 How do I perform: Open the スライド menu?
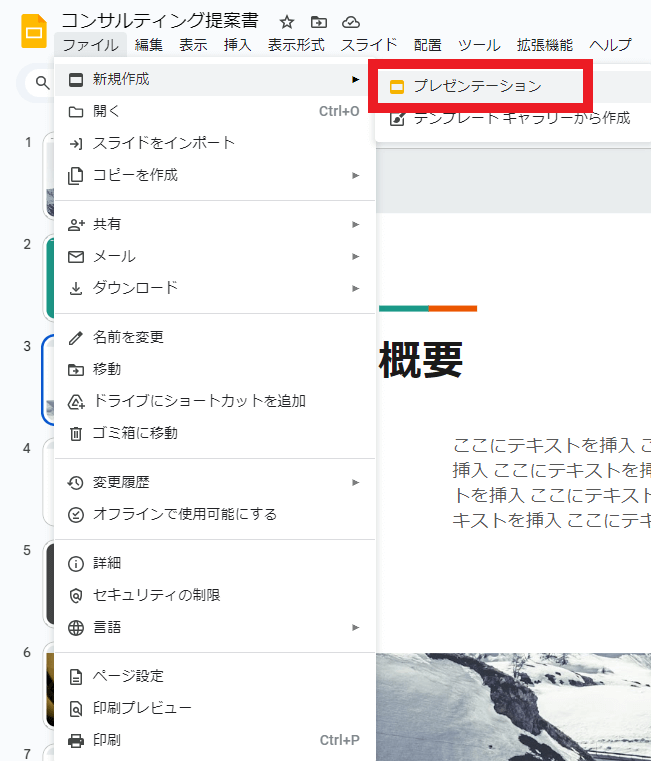[369, 45]
